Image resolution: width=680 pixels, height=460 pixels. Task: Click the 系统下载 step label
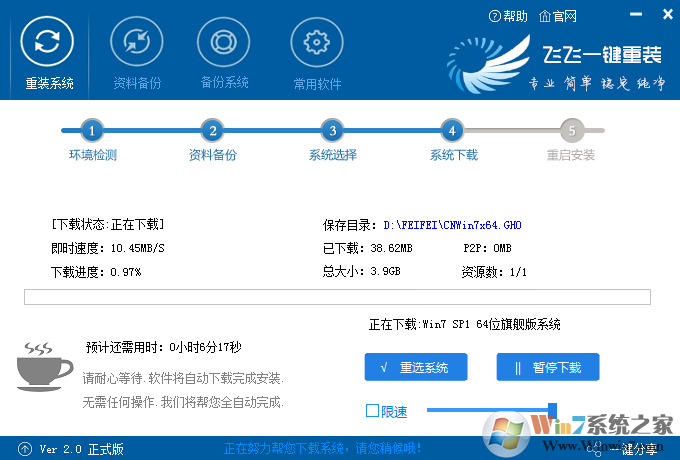tap(454, 155)
